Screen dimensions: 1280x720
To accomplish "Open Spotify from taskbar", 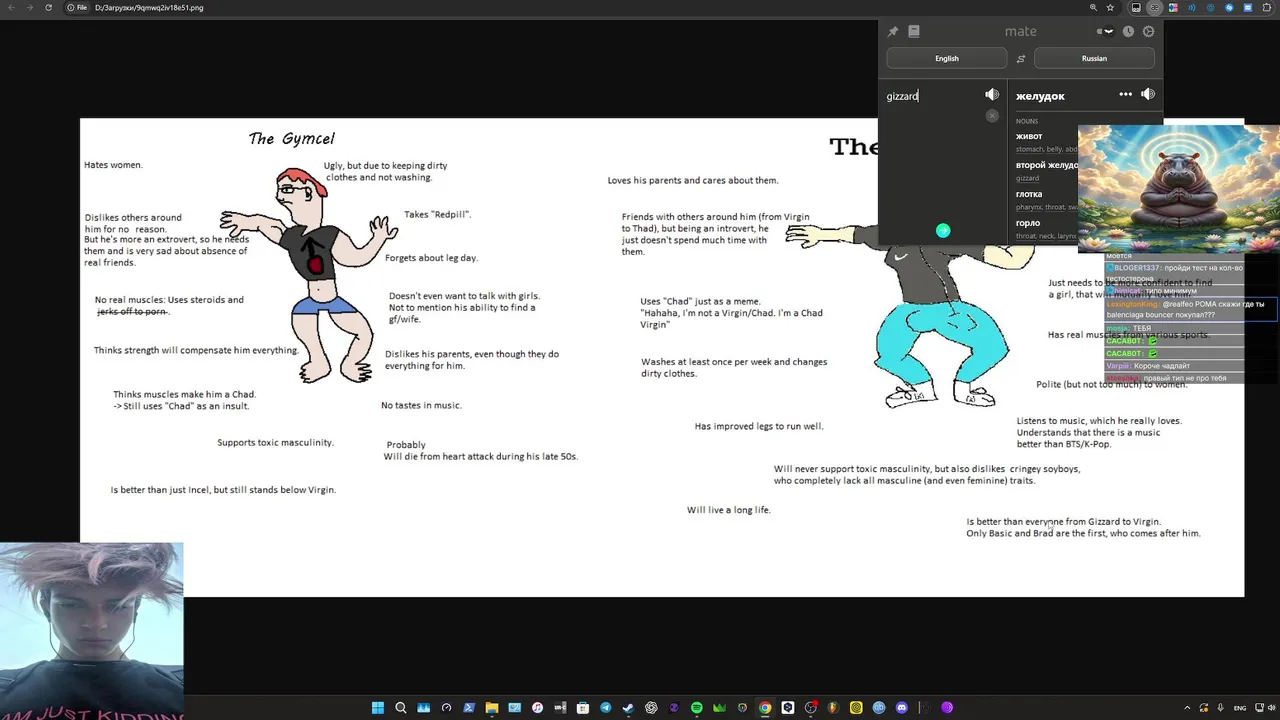I will 696,708.
